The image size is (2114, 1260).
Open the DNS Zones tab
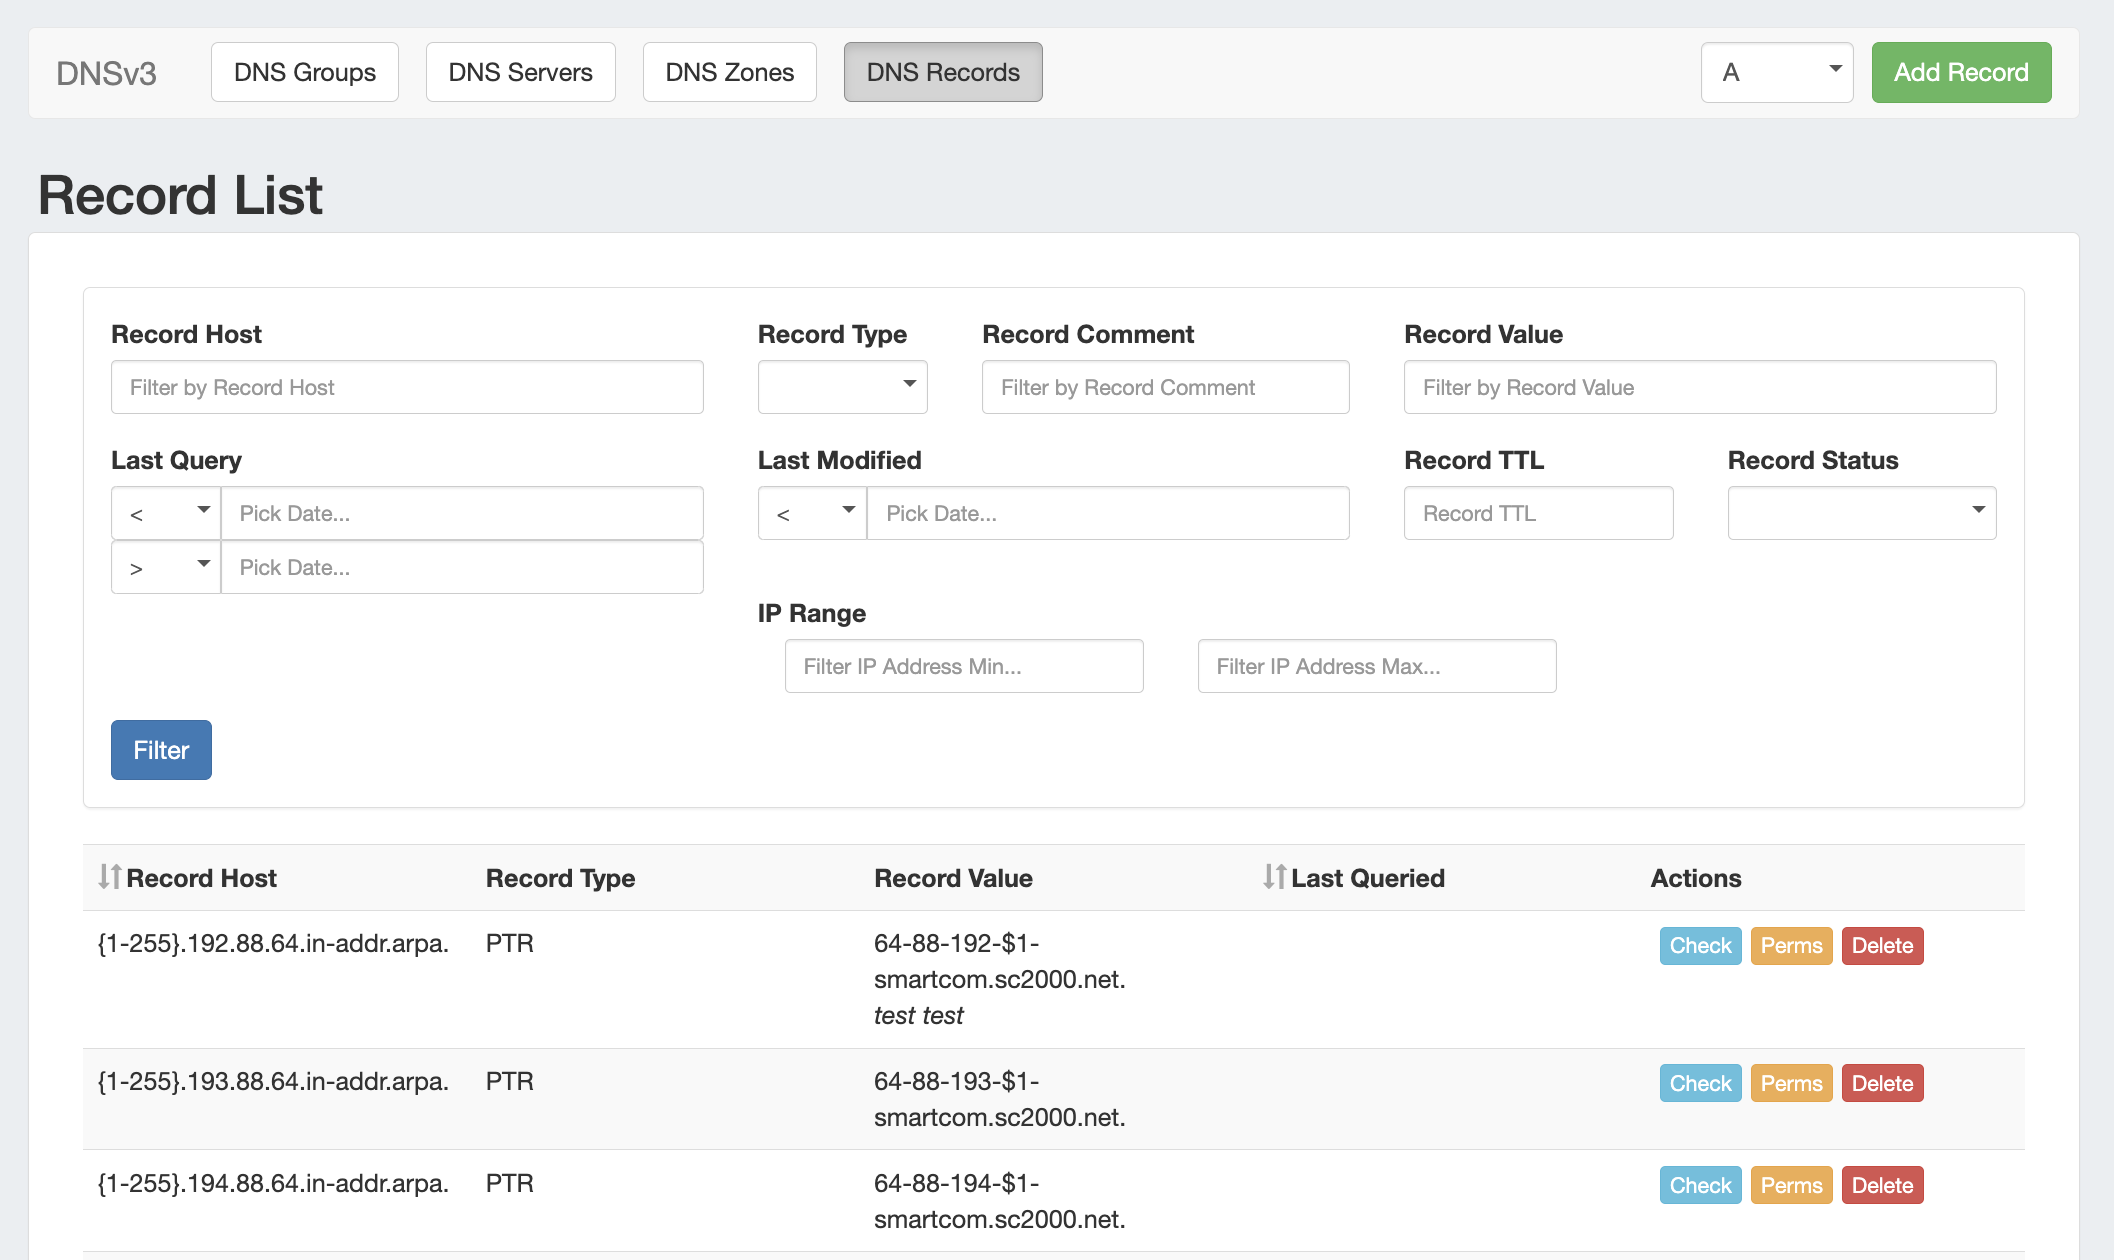coord(729,72)
